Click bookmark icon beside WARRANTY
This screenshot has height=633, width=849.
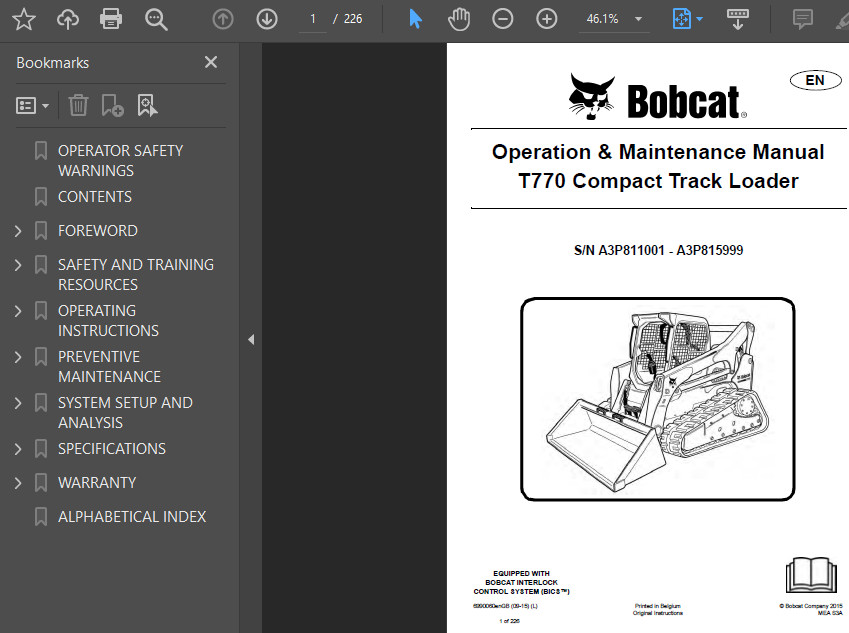[x=41, y=482]
